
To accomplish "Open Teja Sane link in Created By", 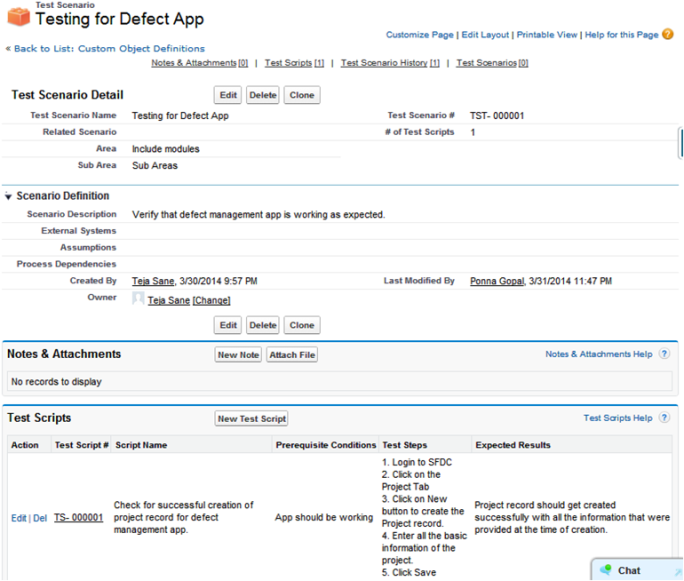I will point(153,281).
